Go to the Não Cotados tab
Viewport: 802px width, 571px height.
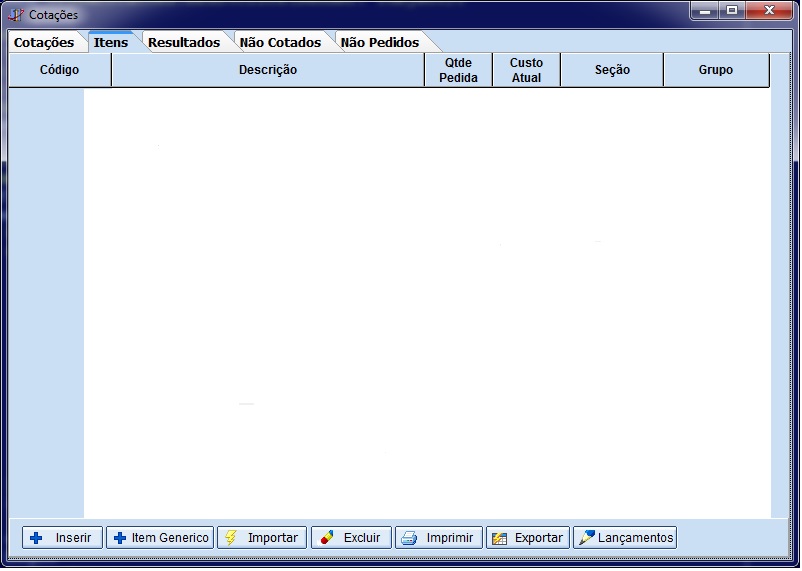point(280,42)
